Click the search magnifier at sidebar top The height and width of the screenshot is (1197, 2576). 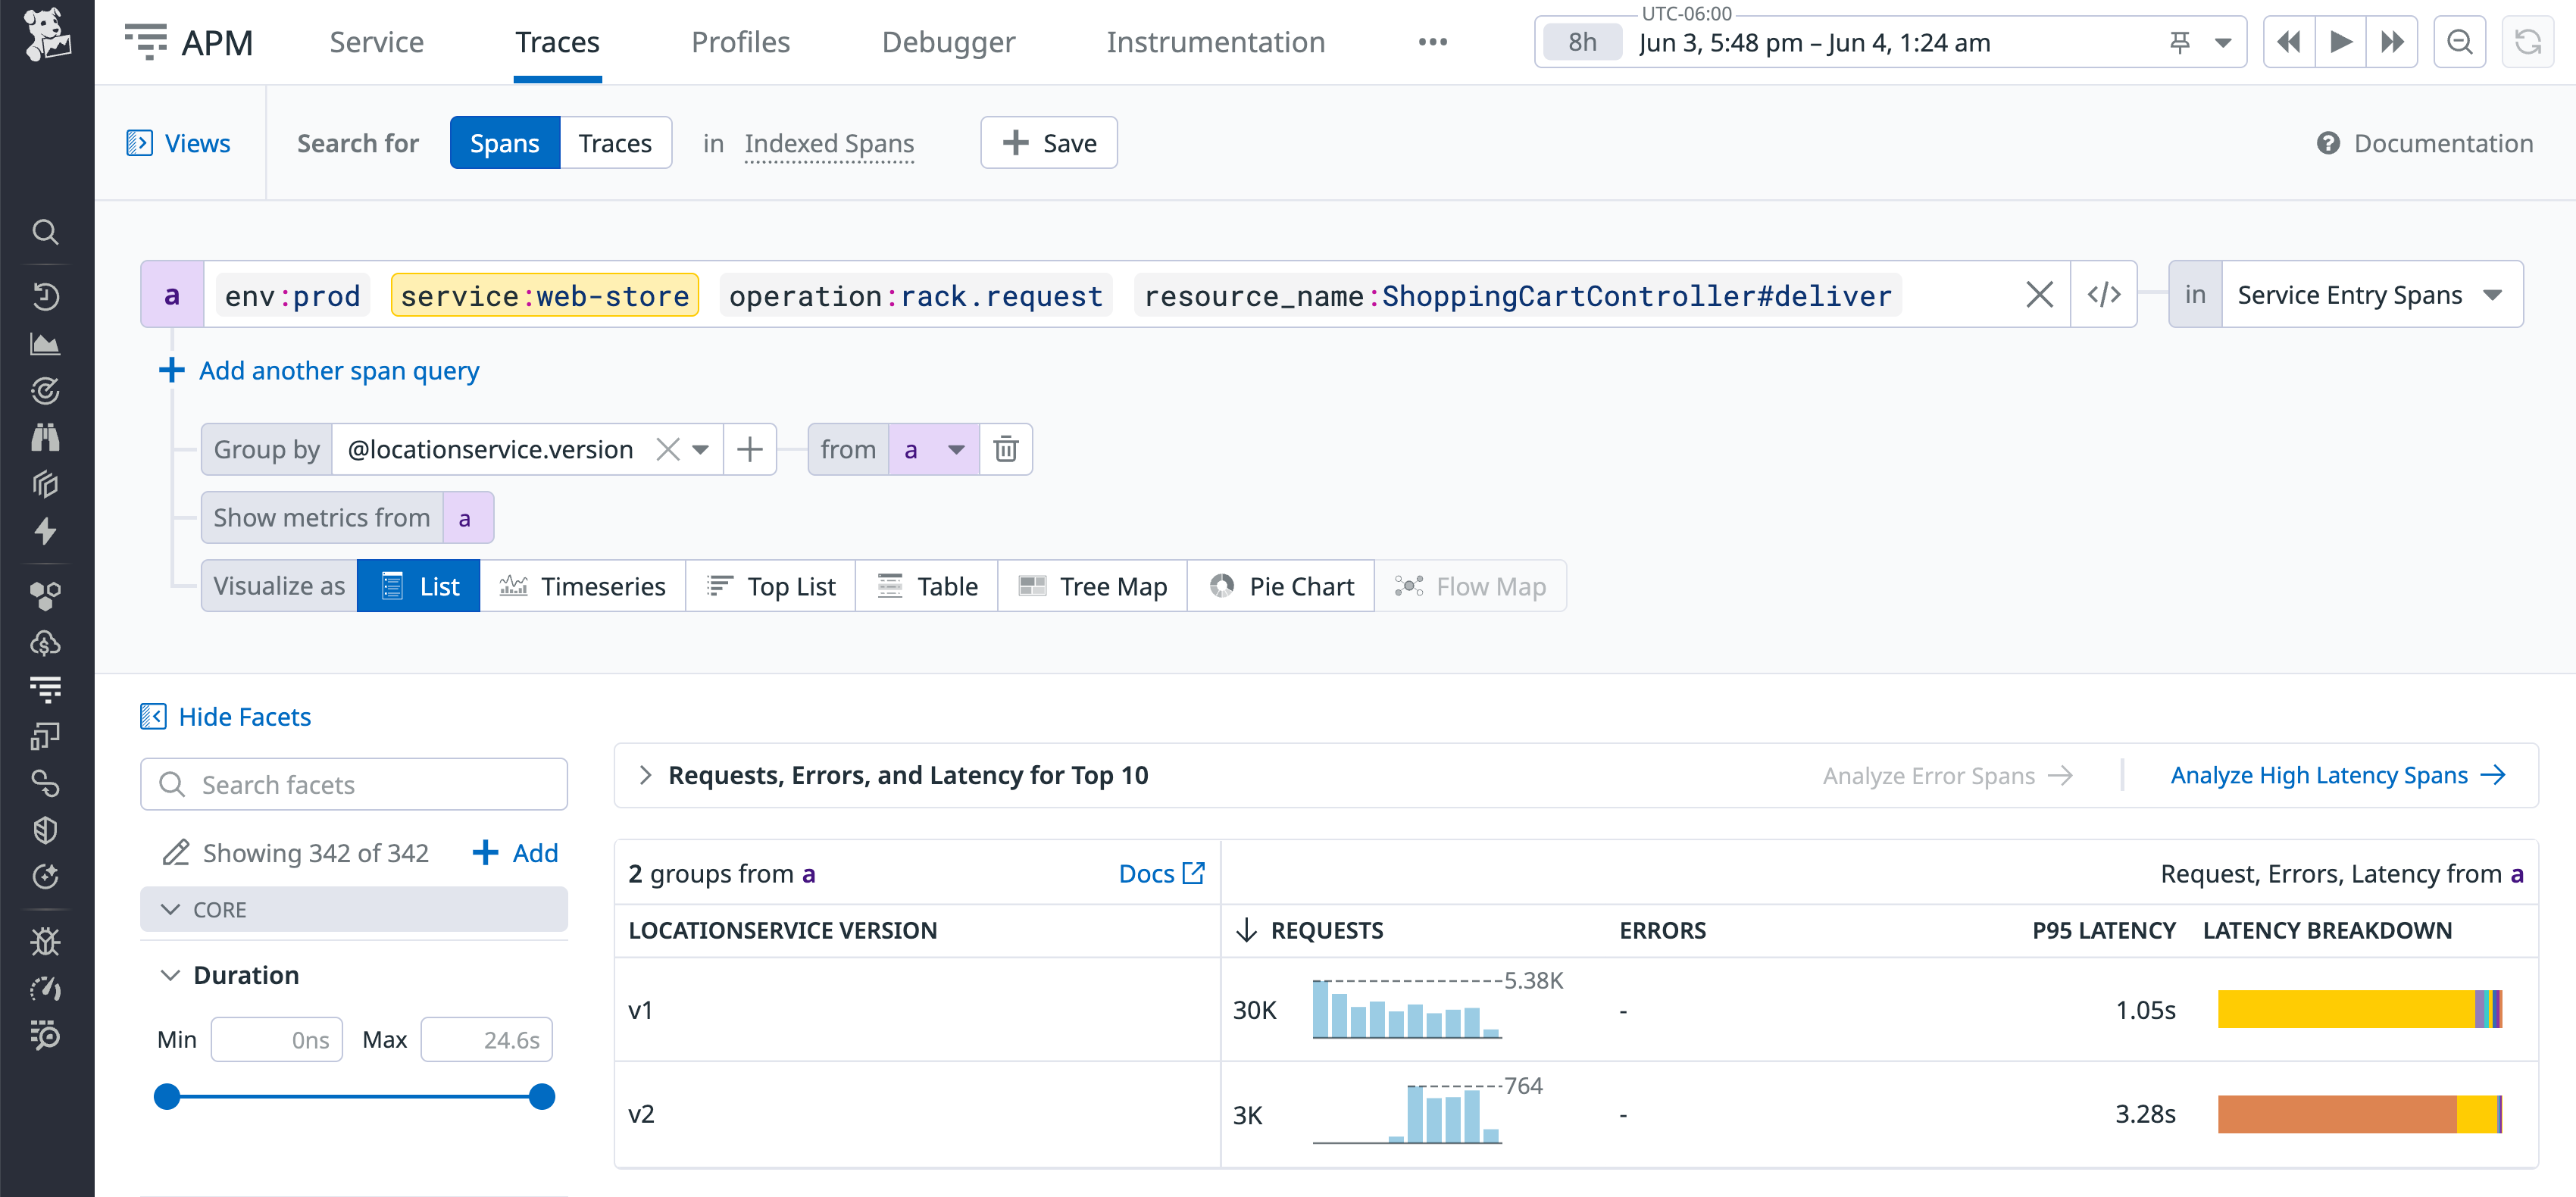coord(47,232)
